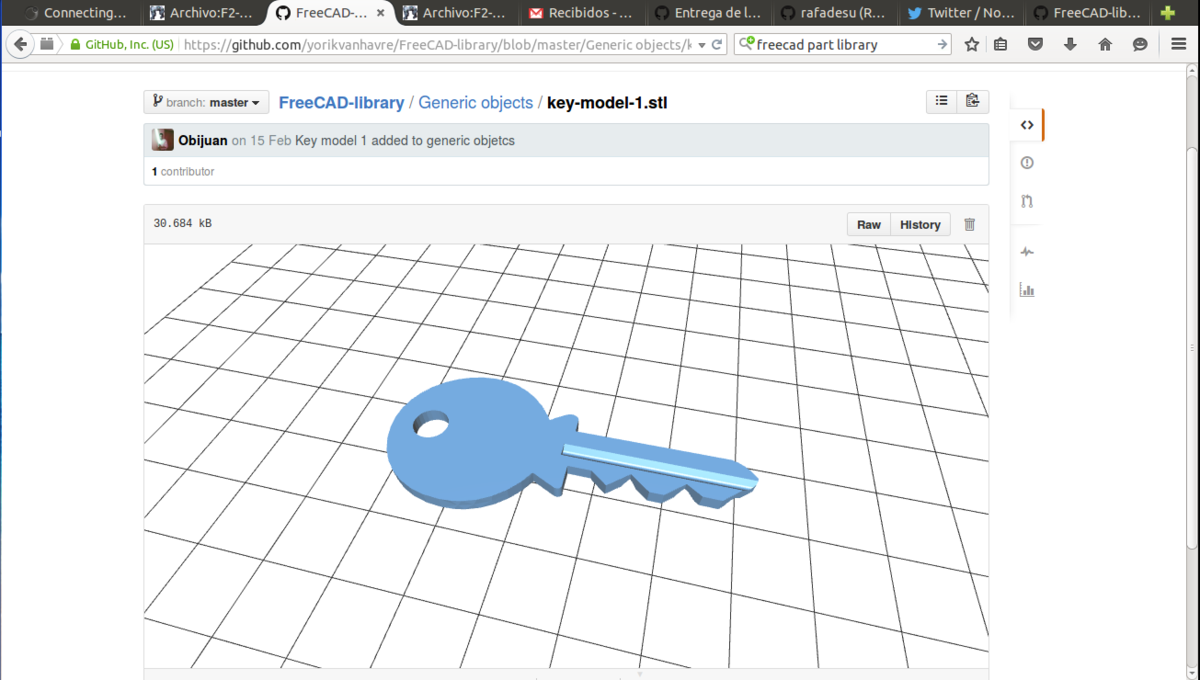Image resolution: width=1200 pixels, height=680 pixels.
Task: Go to the Firefox home icon
Action: coord(1105,45)
